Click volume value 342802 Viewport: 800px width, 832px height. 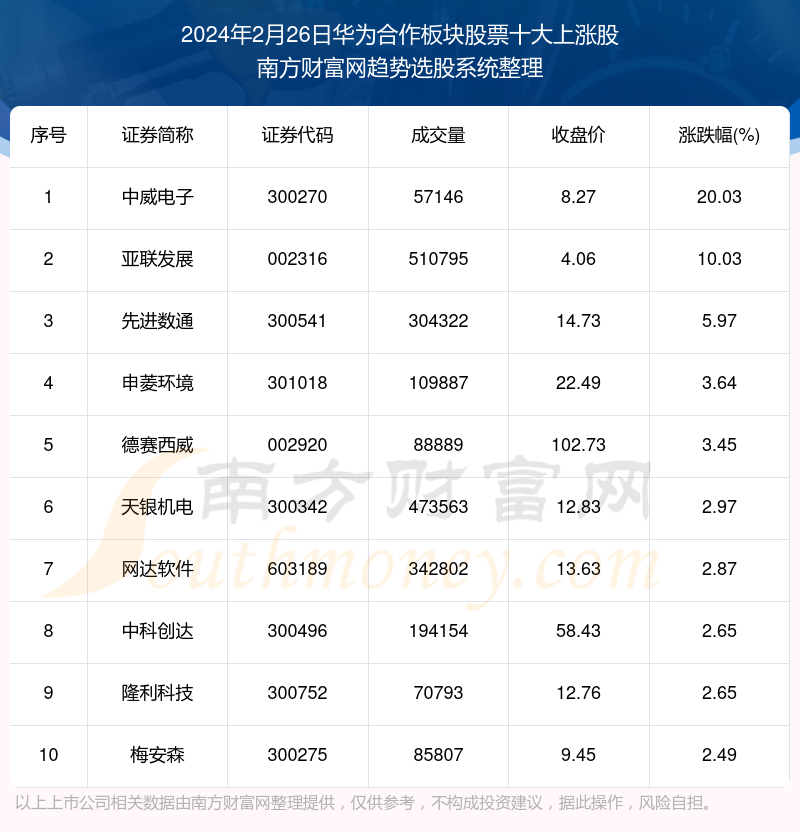pos(438,569)
